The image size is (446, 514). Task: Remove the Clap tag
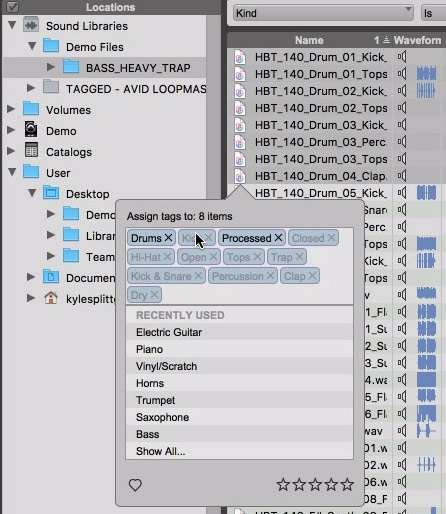tap(312, 276)
